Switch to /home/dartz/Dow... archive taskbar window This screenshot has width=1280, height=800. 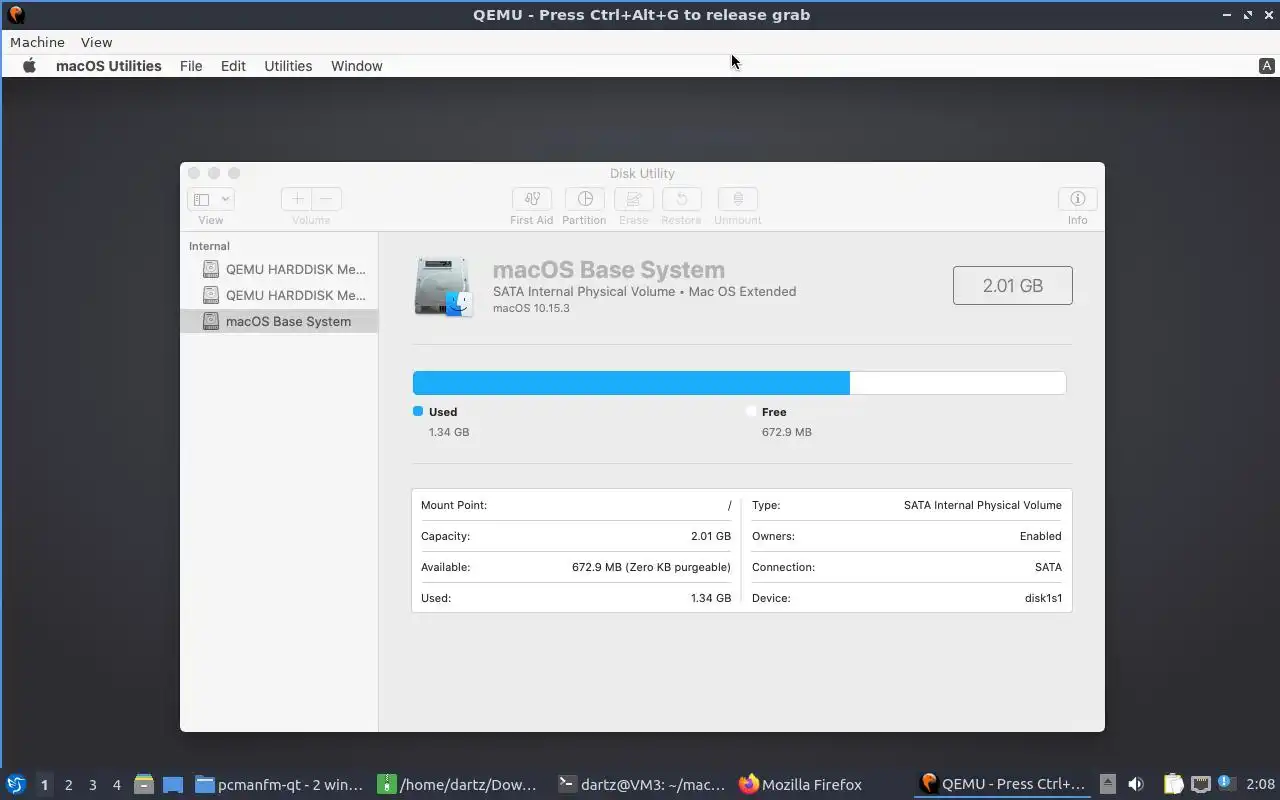pyautogui.click(x=459, y=785)
